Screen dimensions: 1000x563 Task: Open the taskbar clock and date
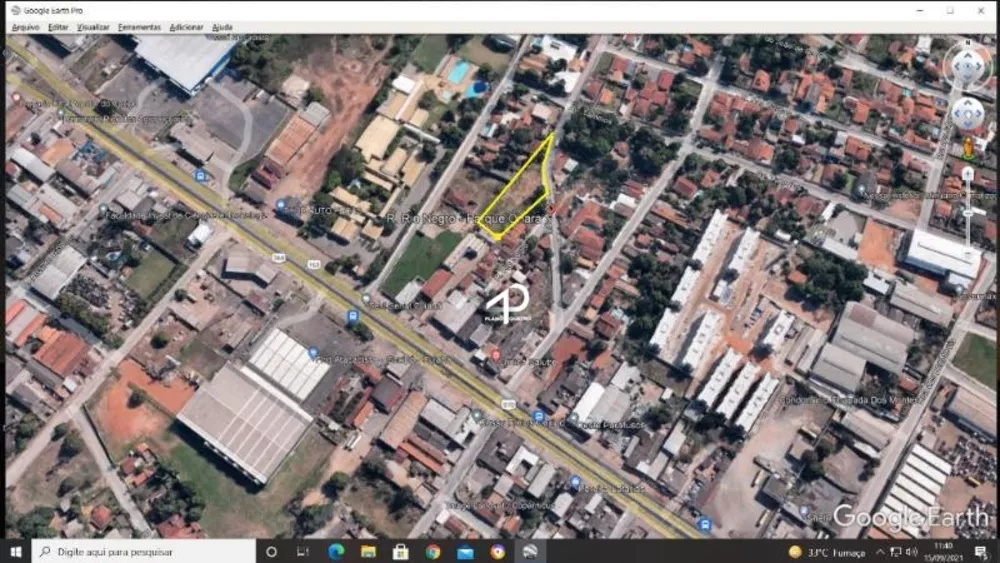pyautogui.click(x=945, y=552)
